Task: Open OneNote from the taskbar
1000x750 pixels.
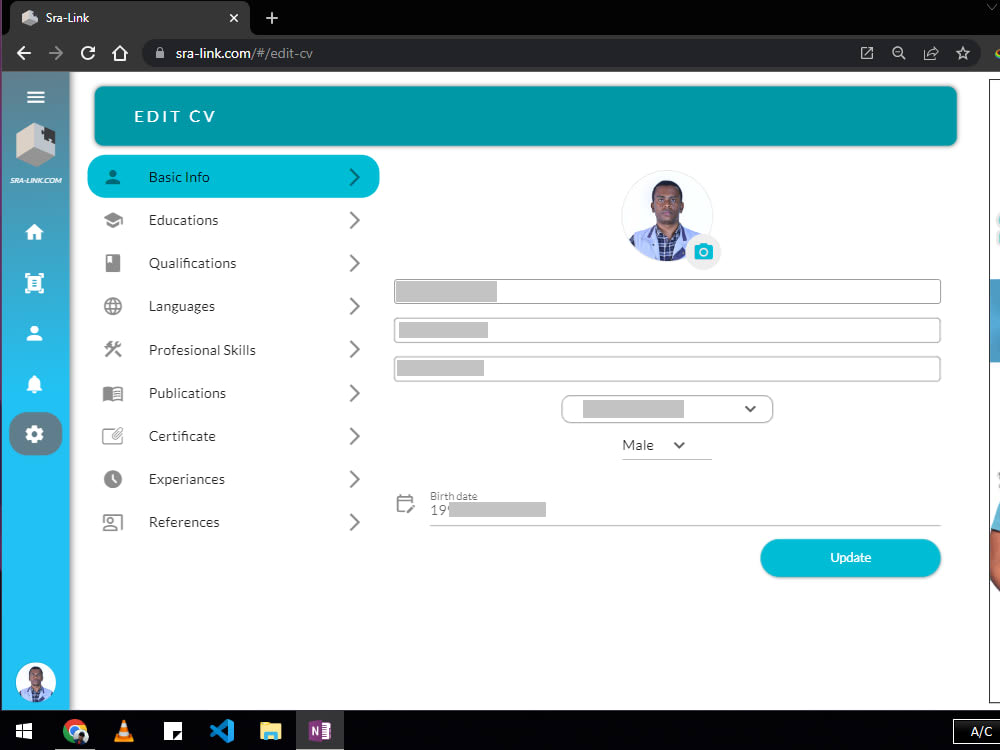Action: [320, 731]
